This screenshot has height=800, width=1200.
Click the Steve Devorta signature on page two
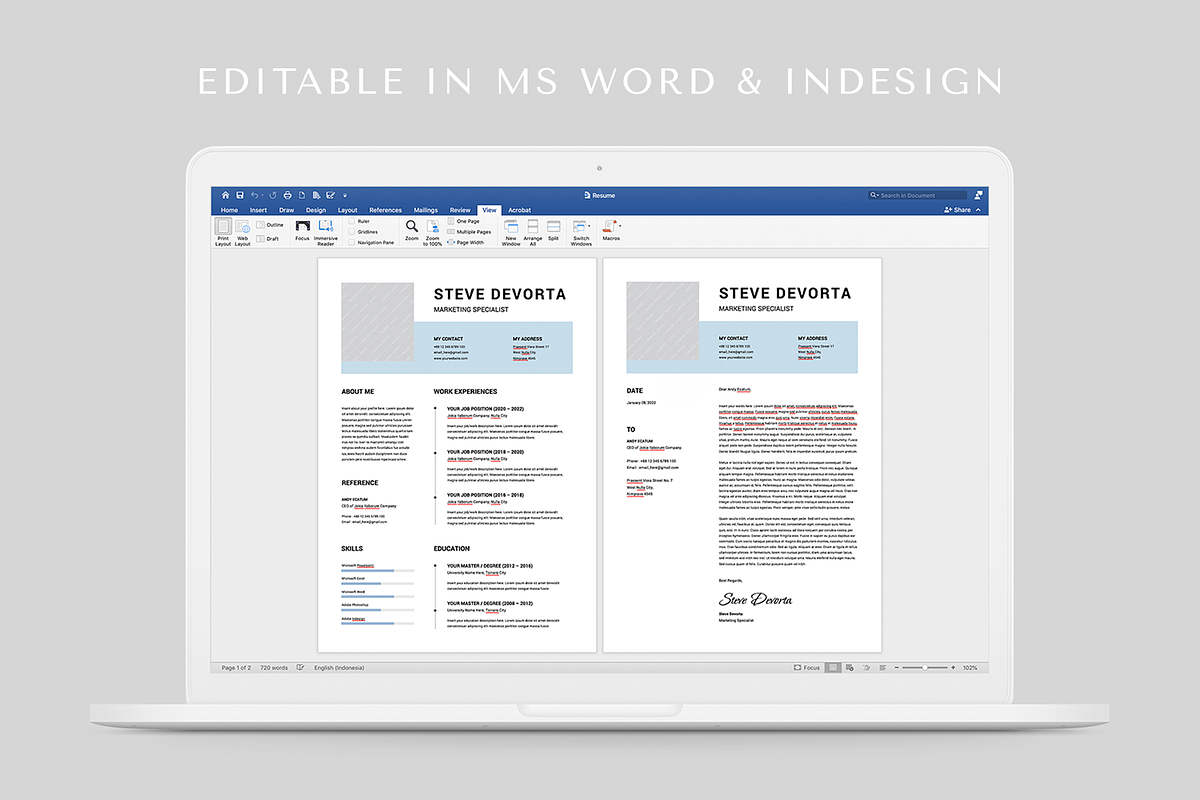756,599
